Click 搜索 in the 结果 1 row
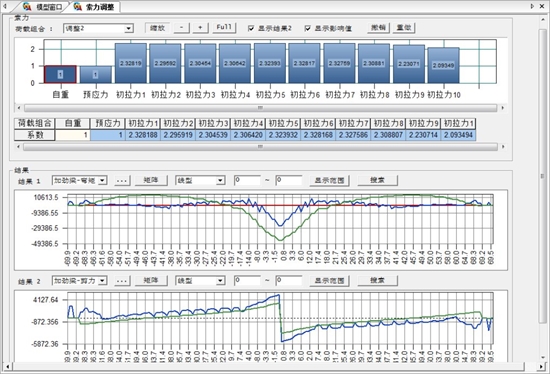550x374 pixels. pos(377,180)
